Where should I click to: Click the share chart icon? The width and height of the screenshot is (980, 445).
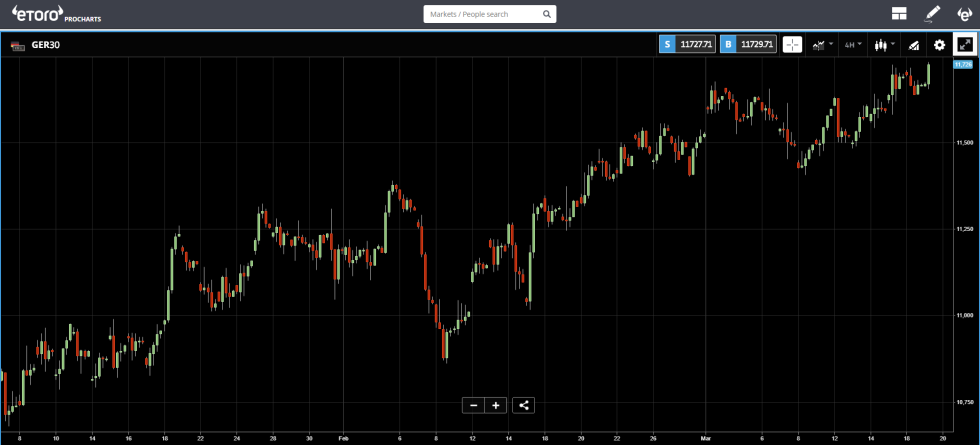click(x=524, y=405)
